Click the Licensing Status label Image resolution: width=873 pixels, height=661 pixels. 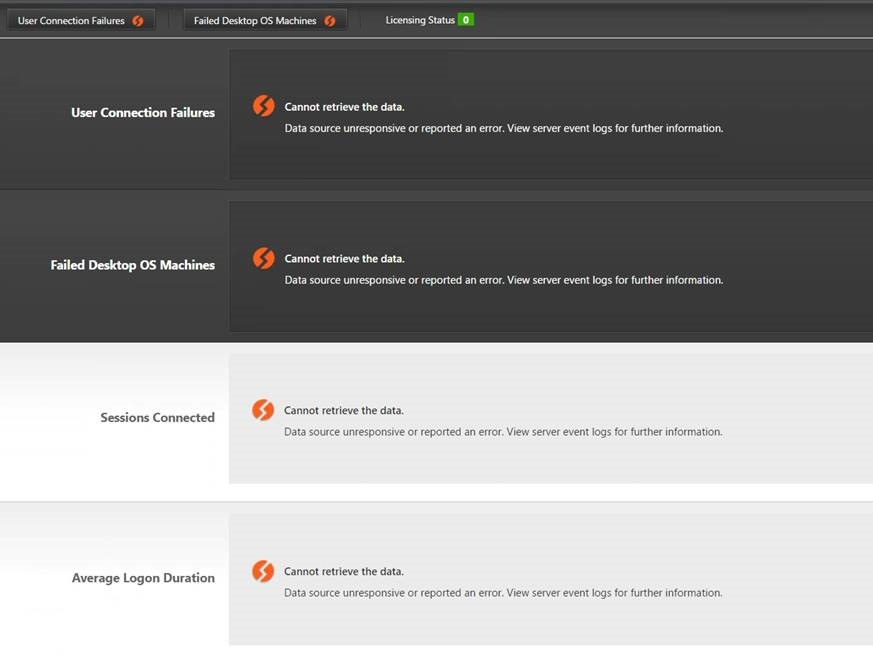[420, 20]
